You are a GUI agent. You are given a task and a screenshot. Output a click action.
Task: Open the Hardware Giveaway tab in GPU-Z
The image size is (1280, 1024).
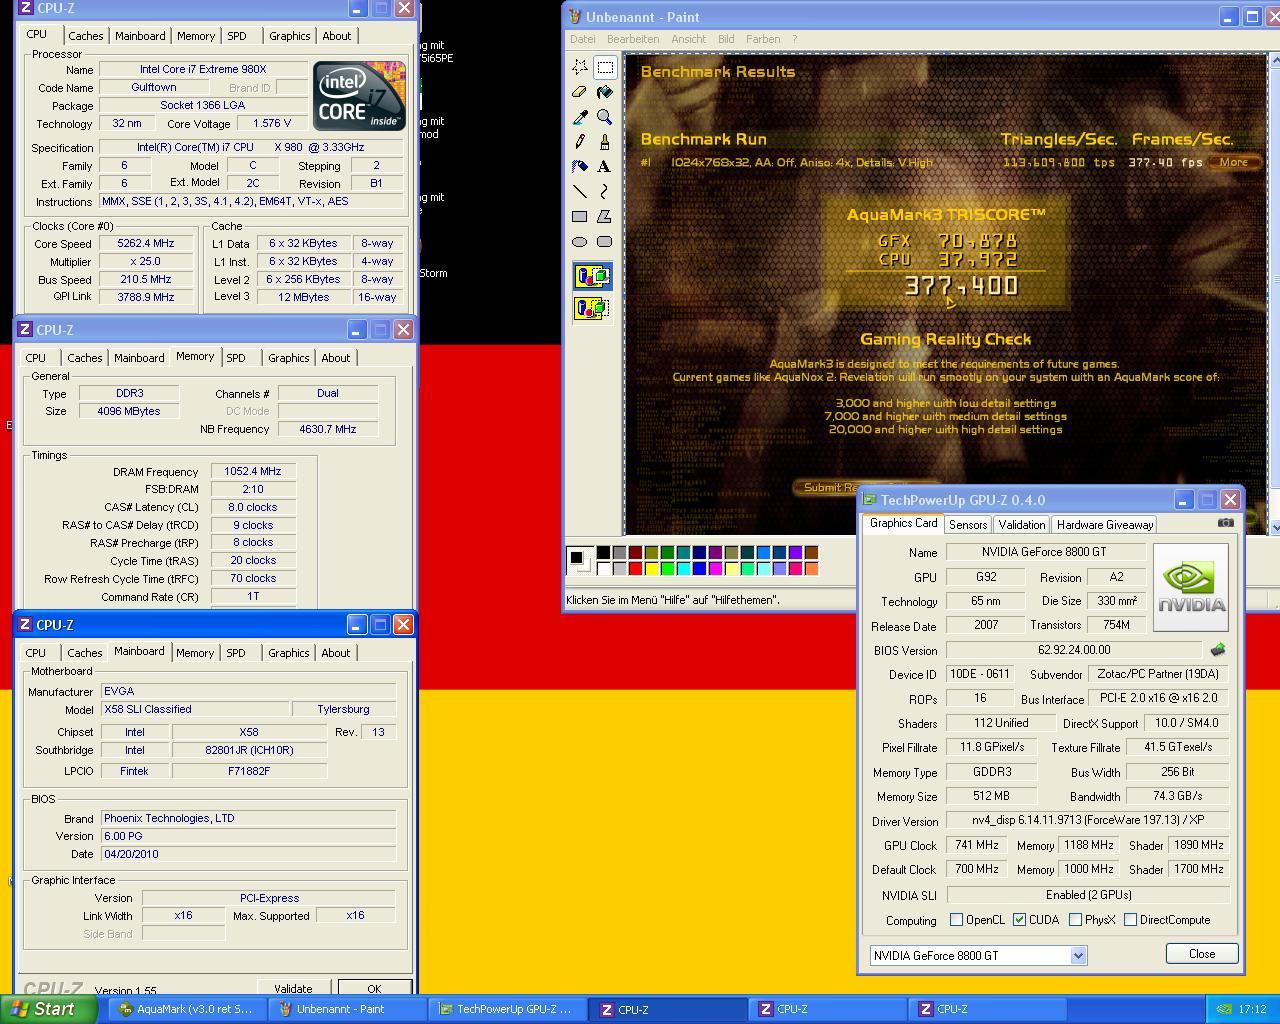1105,525
